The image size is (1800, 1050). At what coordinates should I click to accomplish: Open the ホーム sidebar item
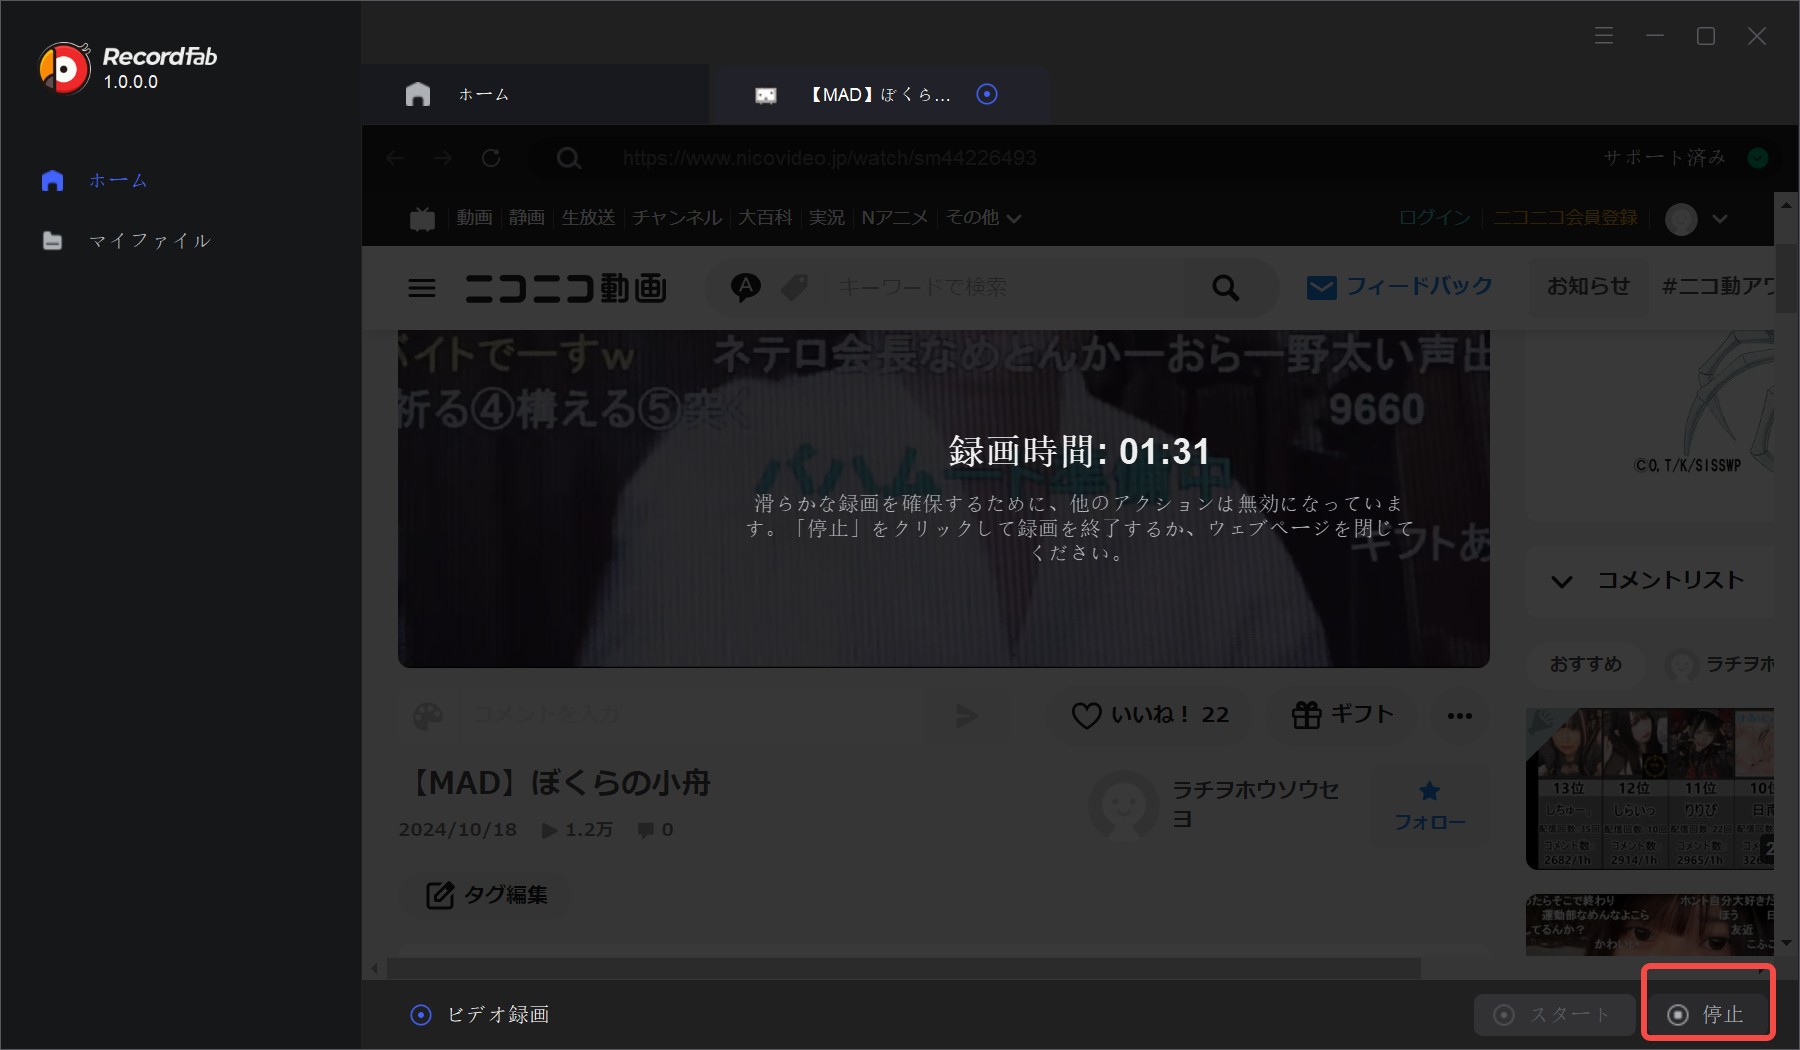(95, 180)
